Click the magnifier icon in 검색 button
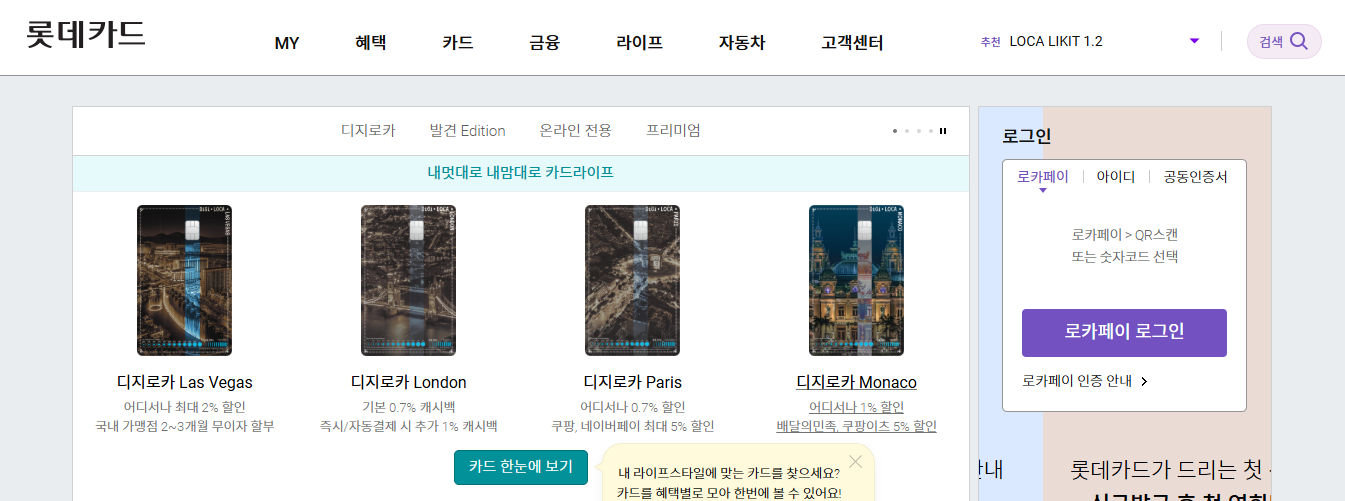 coord(1299,41)
